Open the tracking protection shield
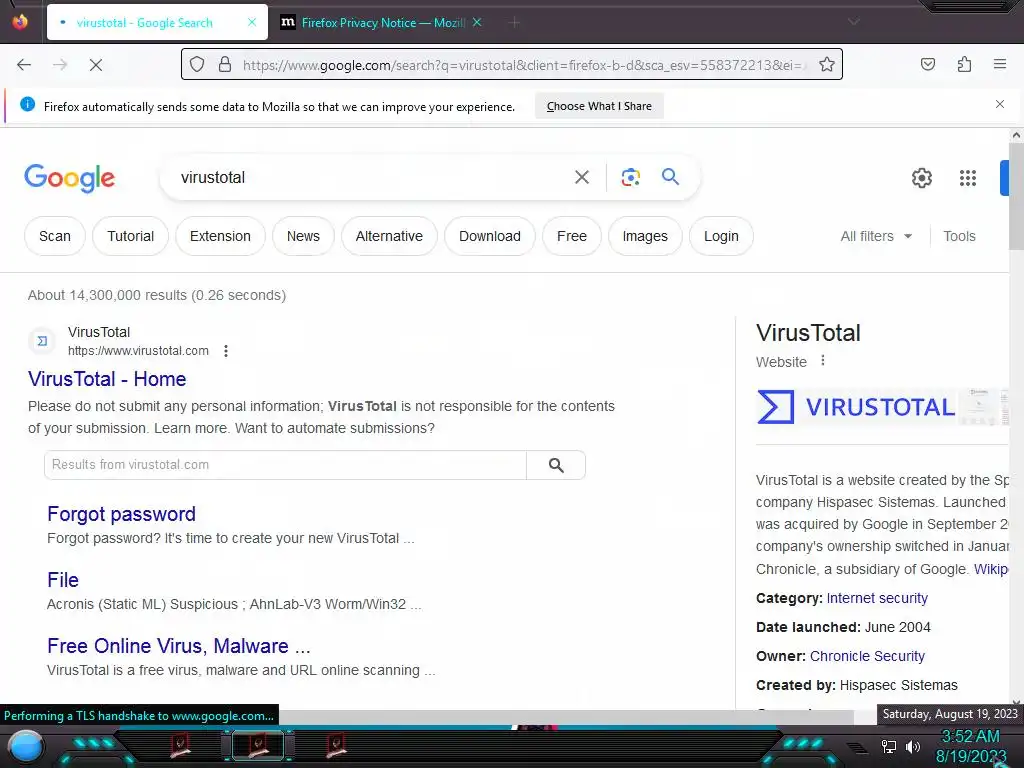 [x=197, y=64]
